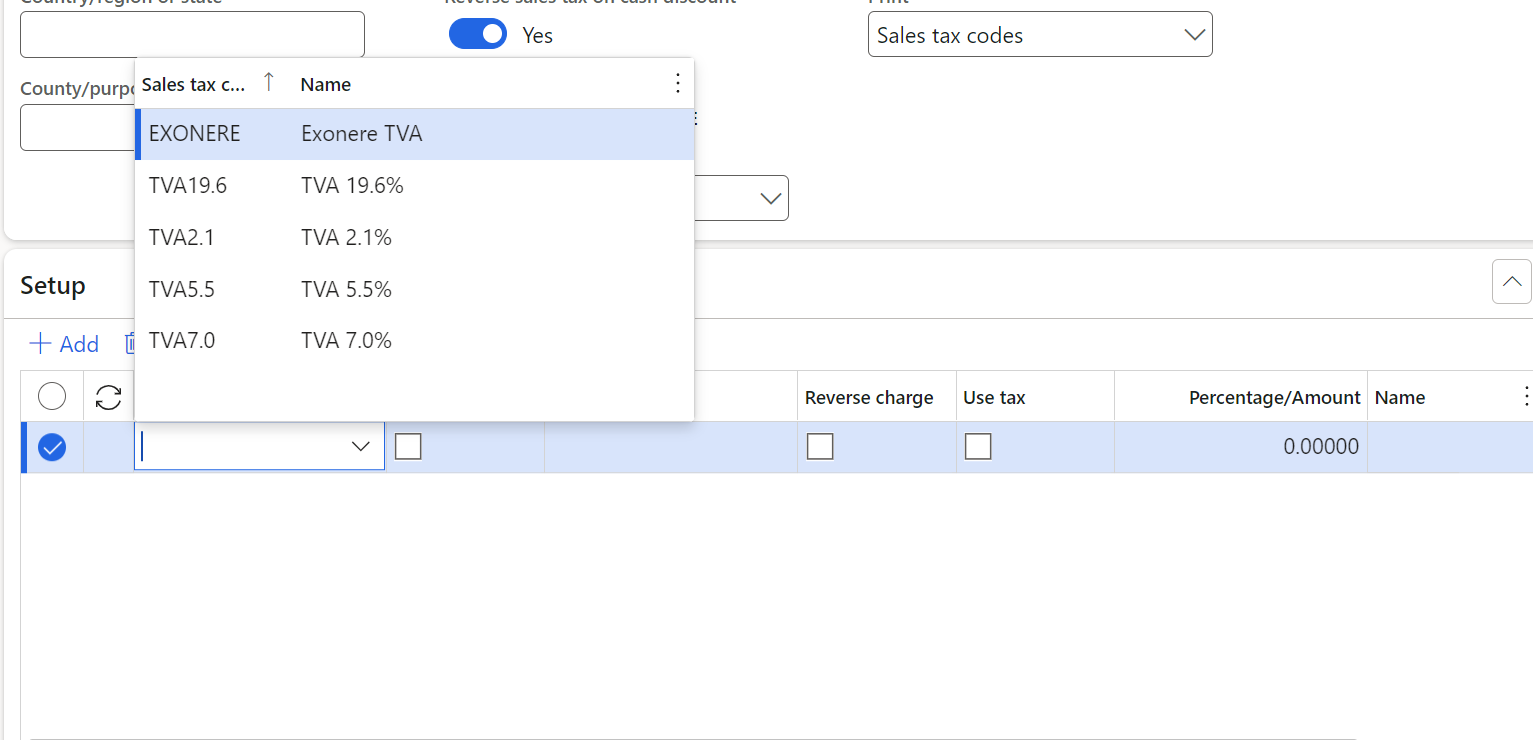Open the Sales tax codes print dropdown

click(x=1040, y=35)
